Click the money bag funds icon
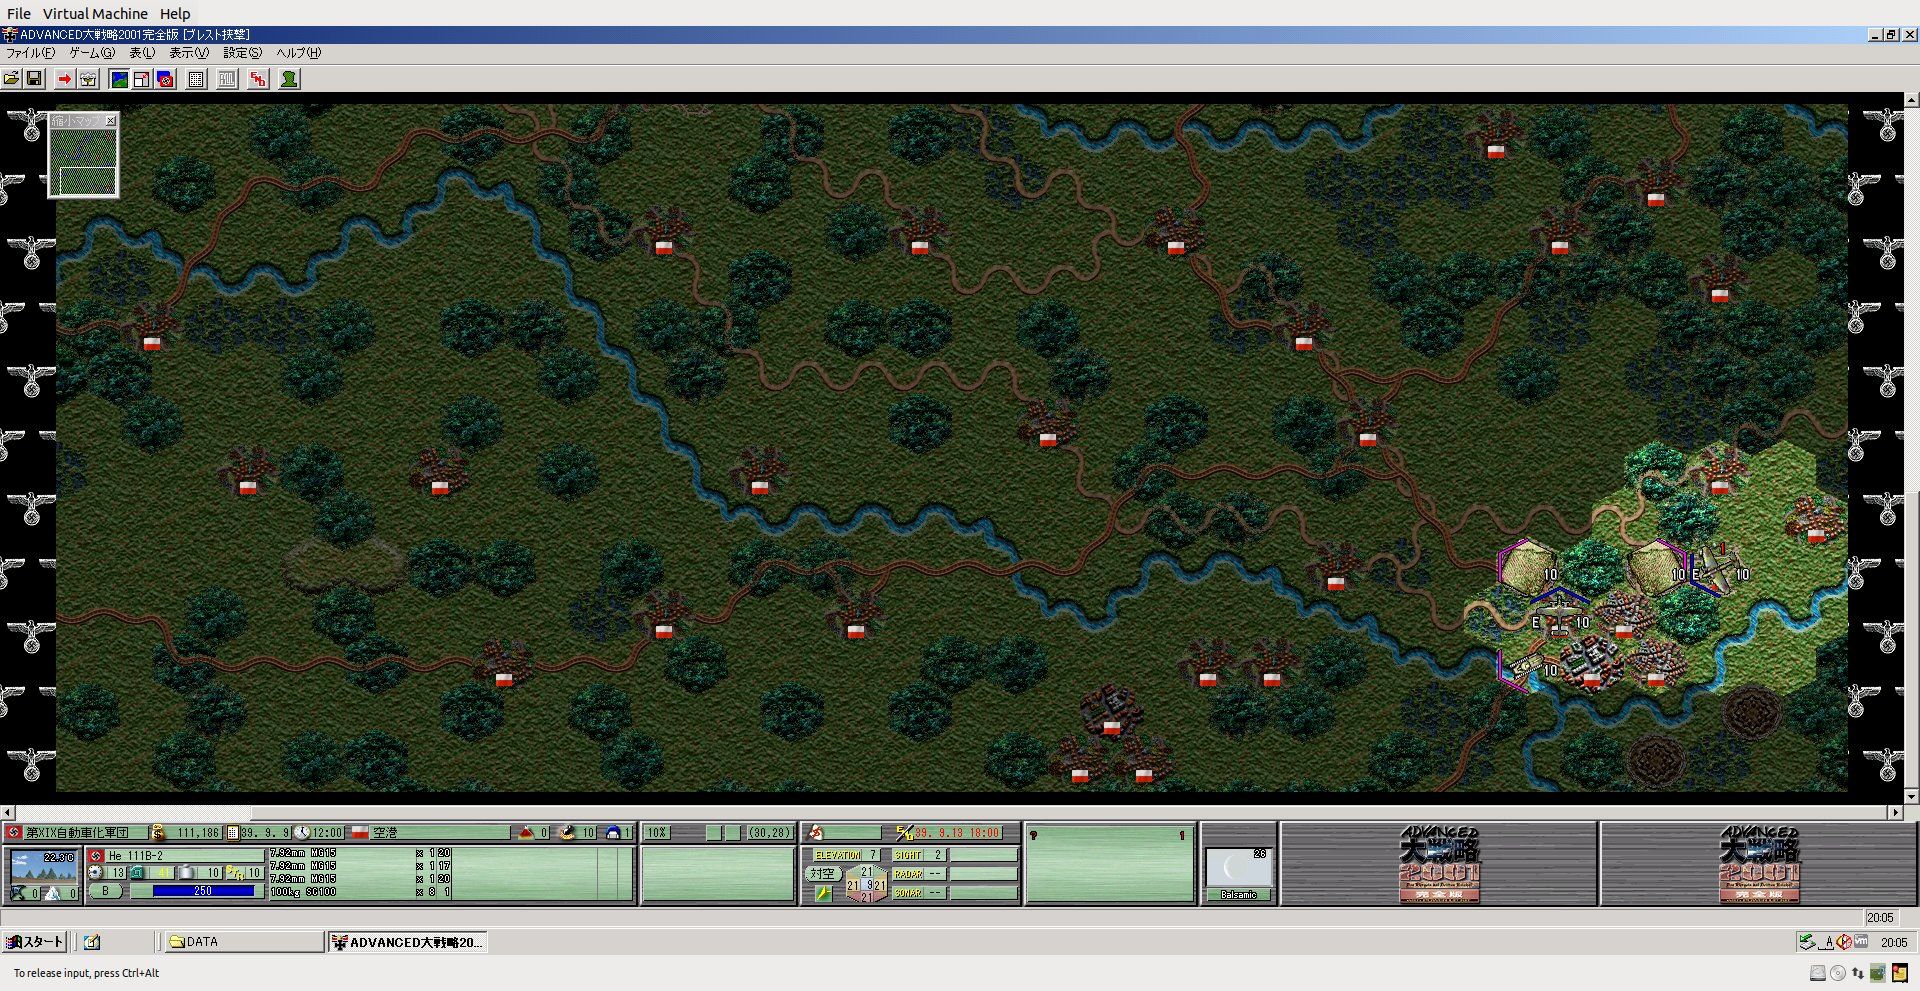 (157, 833)
